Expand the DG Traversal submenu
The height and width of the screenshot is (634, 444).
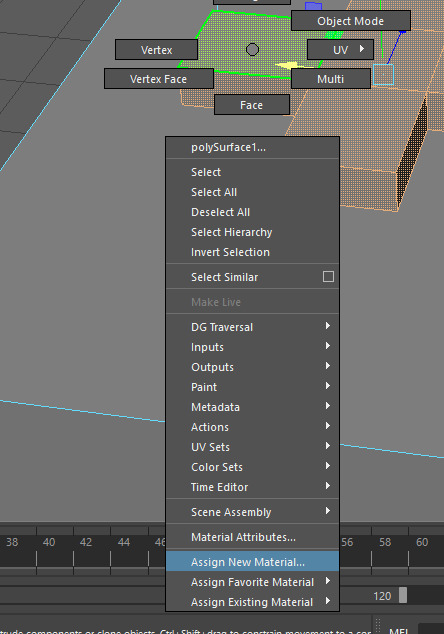click(x=252, y=327)
